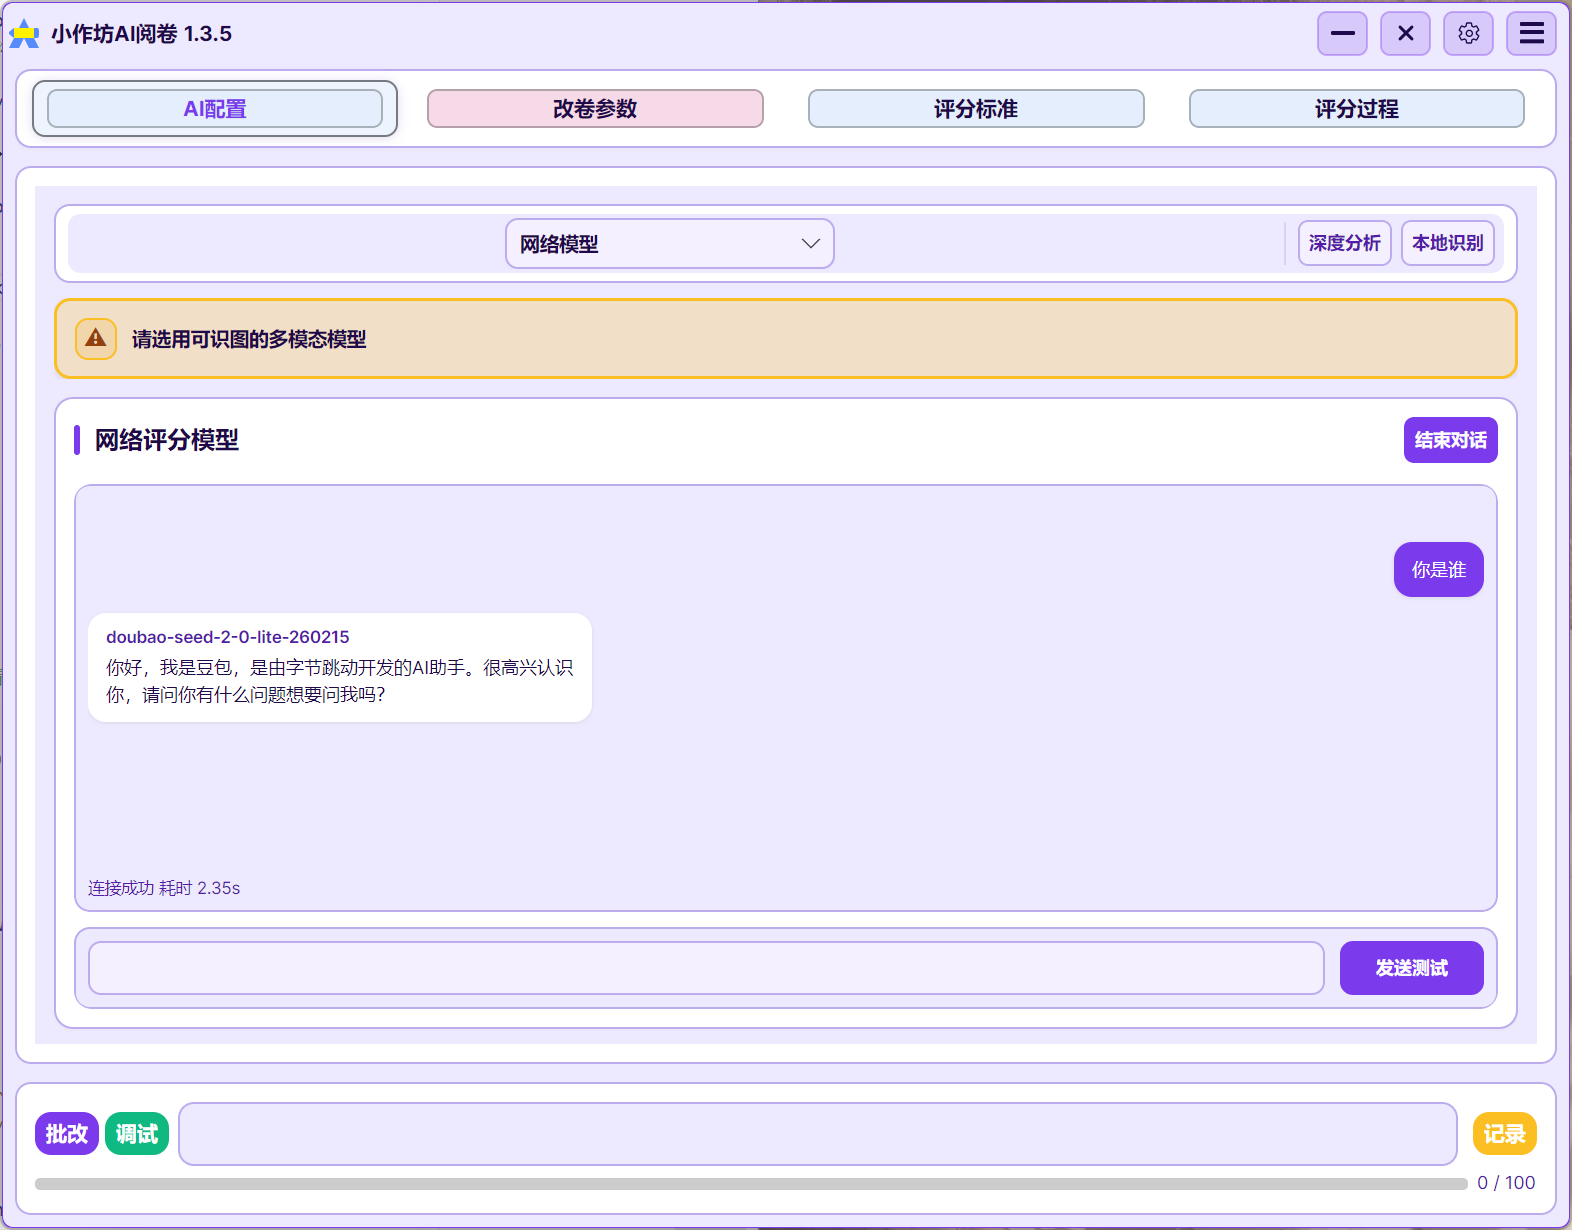Click the 0 / 100 progress bar
This screenshot has height=1230, width=1572.
750,1184
